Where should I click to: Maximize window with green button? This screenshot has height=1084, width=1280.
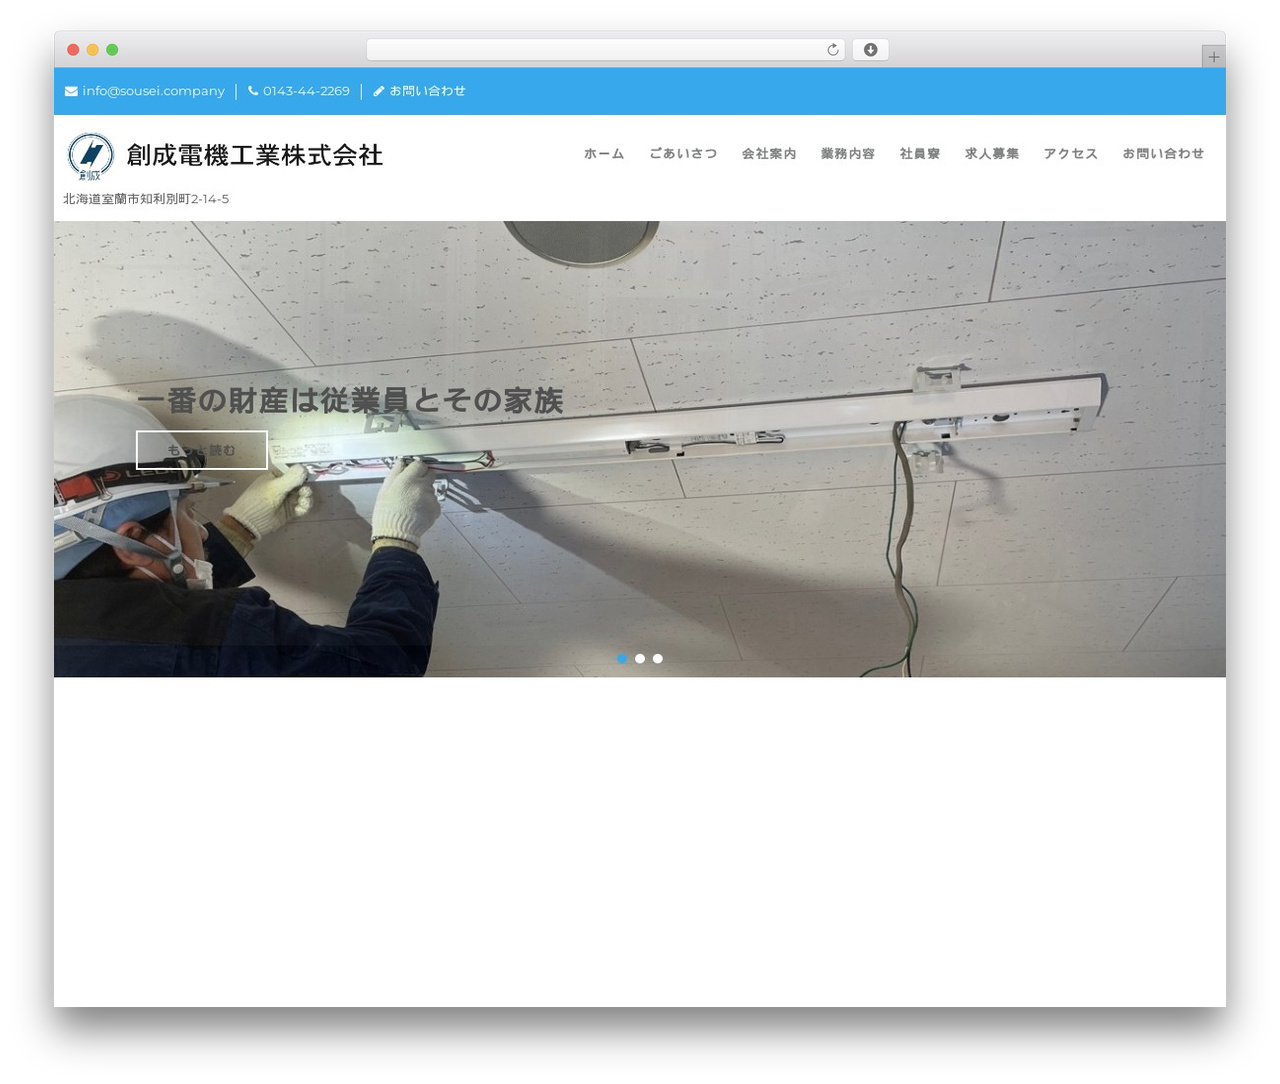[112, 50]
